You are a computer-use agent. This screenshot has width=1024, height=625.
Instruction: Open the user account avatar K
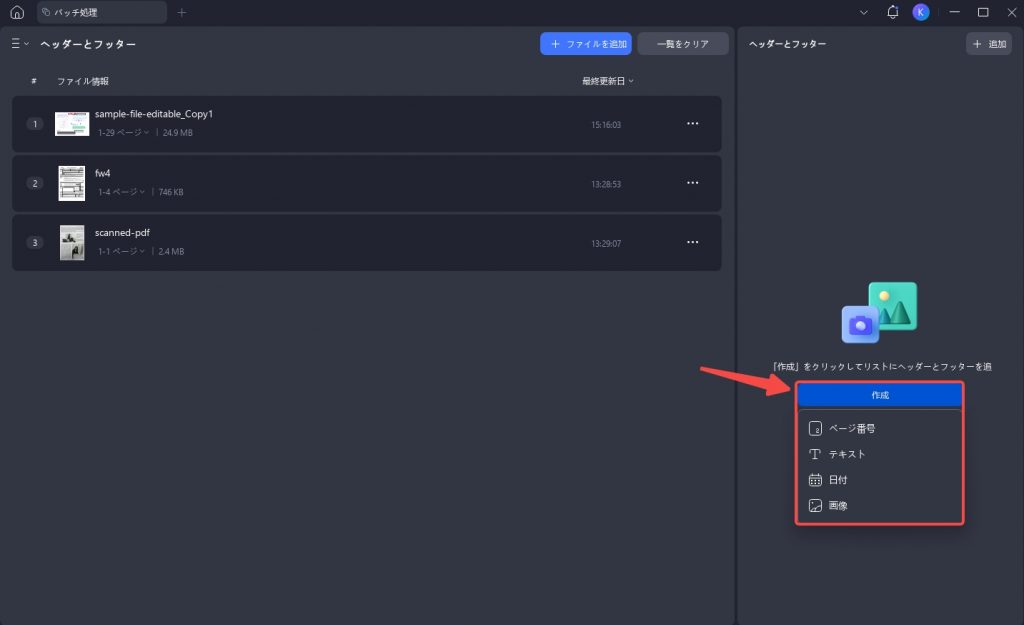click(921, 12)
